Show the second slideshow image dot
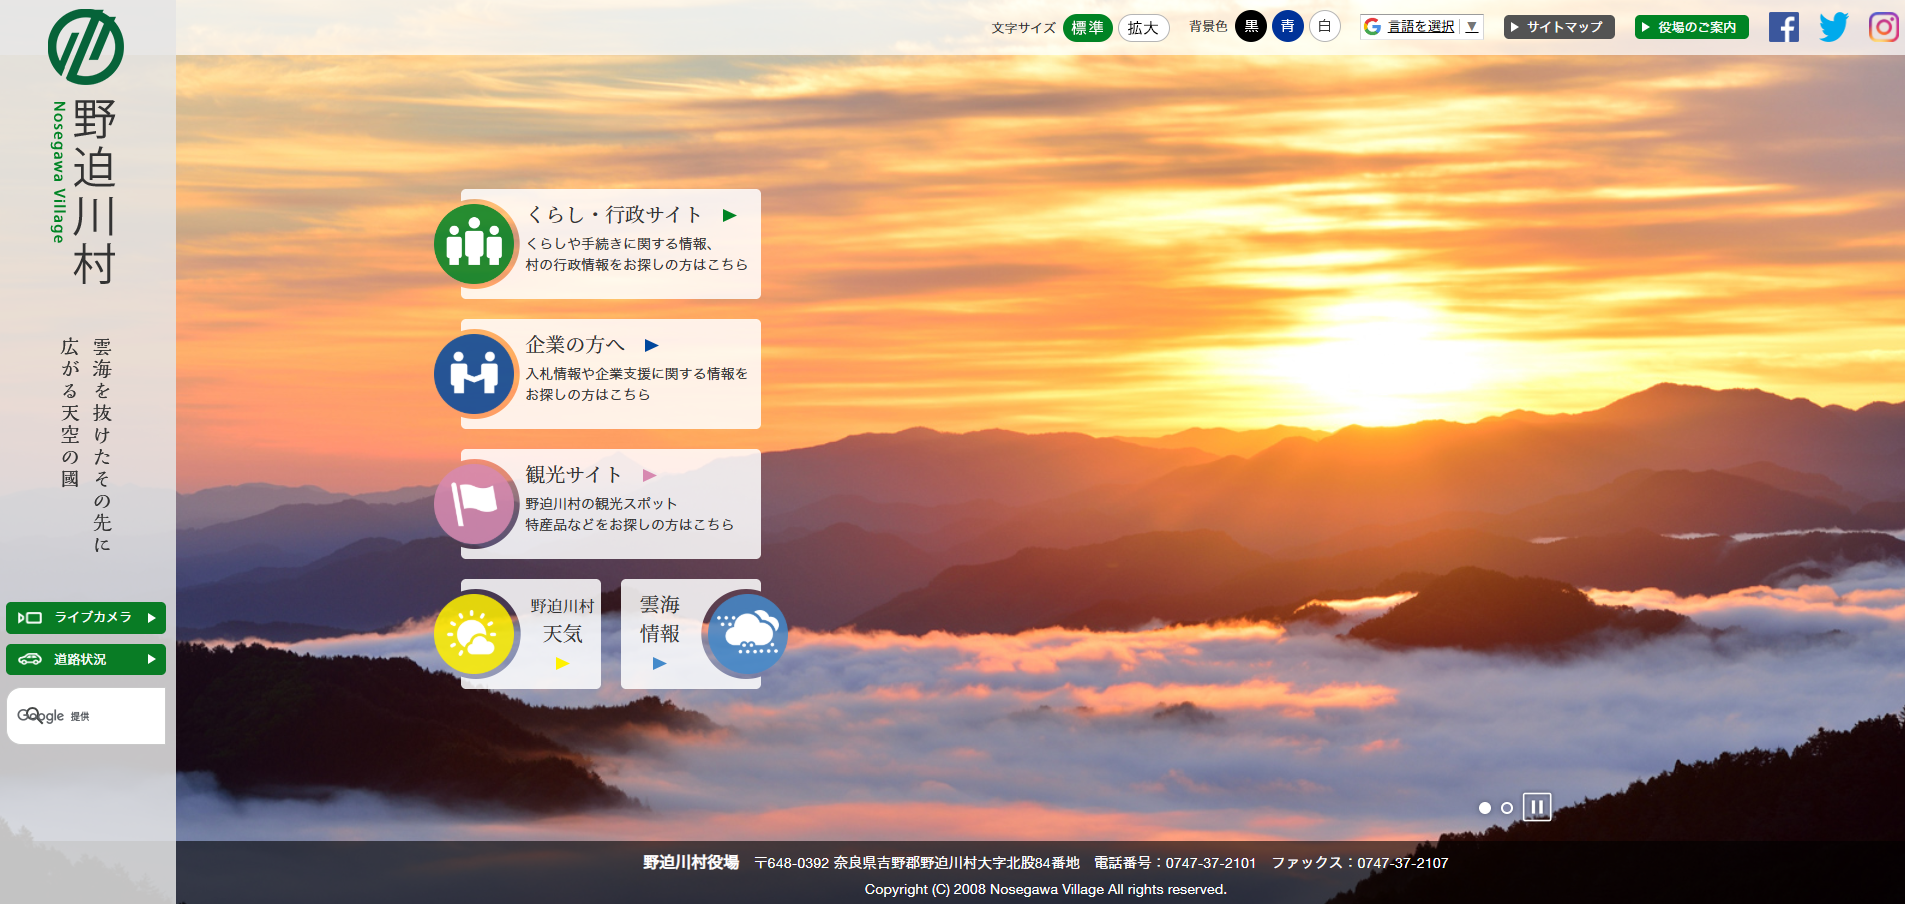Viewport: 1905px width, 904px height. click(x=1507, y=808)
